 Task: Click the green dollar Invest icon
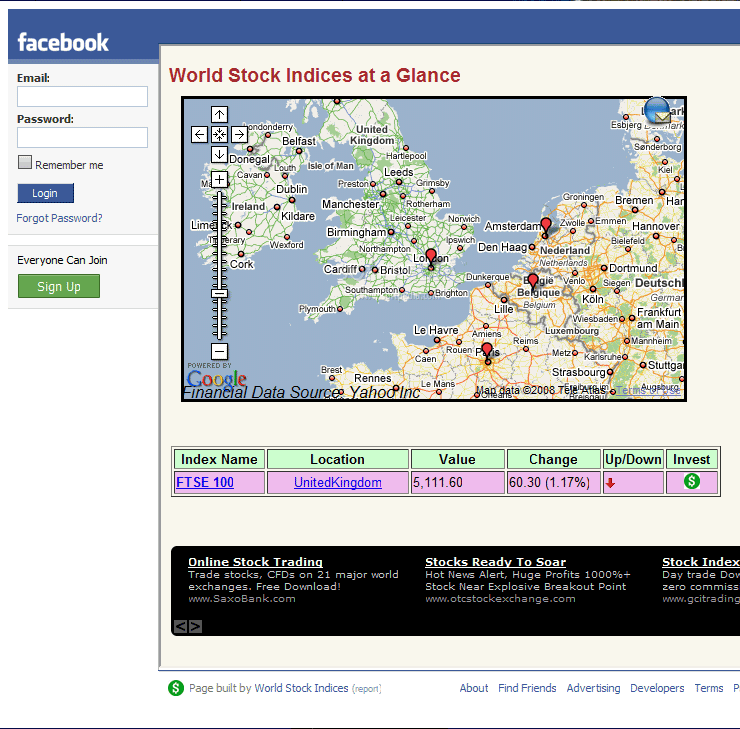tap(692, 481)
